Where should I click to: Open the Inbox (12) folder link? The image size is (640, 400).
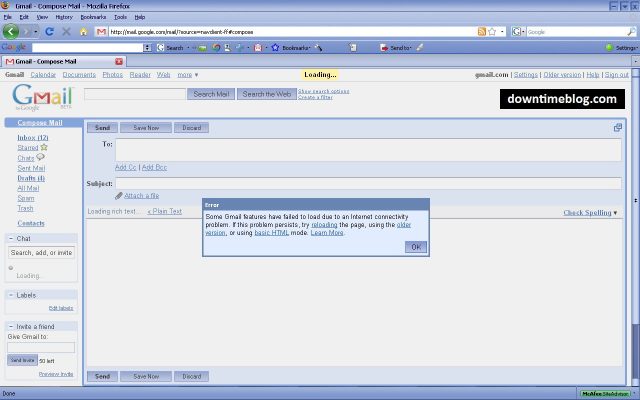click(x=32, y=137)
